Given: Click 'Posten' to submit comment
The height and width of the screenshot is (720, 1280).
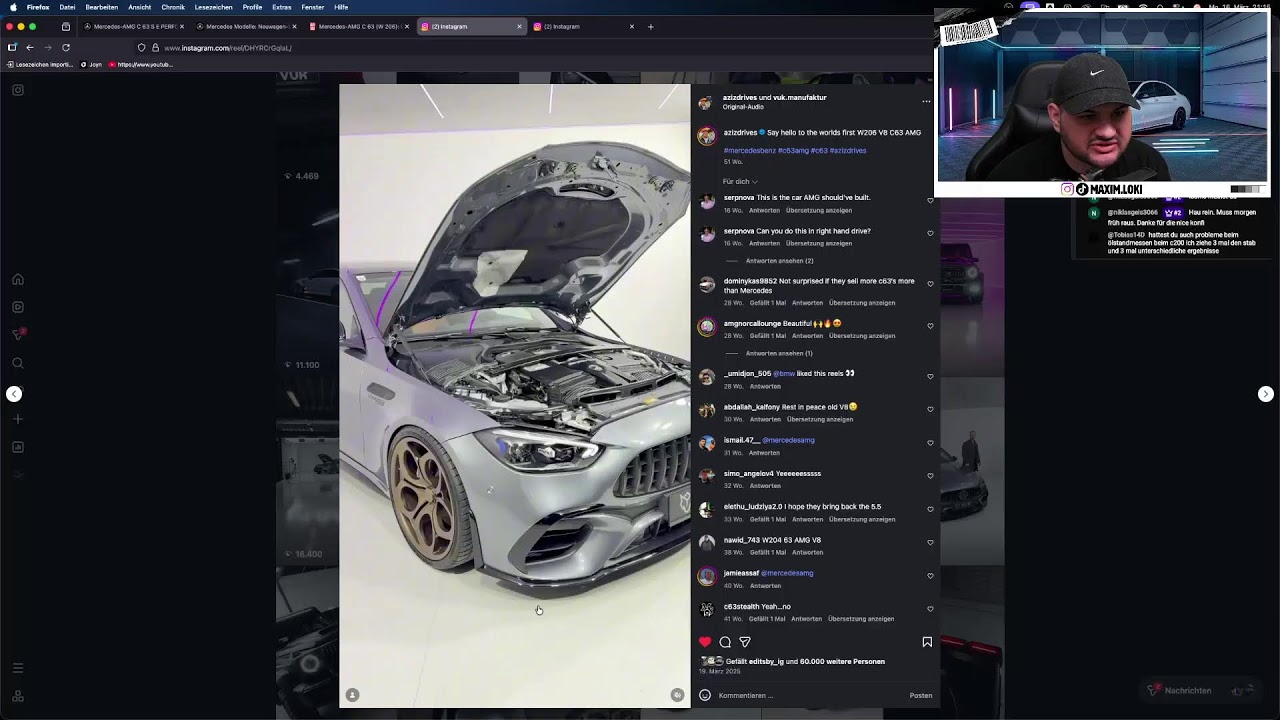Looking at the screenshot, I should 921,695.
